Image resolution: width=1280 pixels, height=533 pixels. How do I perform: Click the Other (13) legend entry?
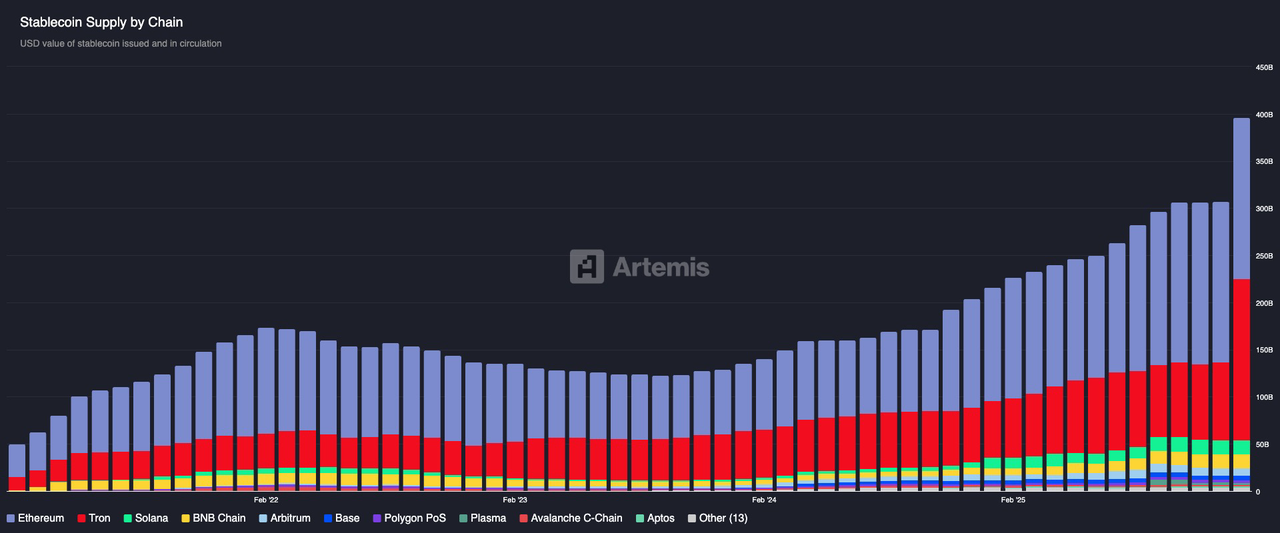coord(716,518)
